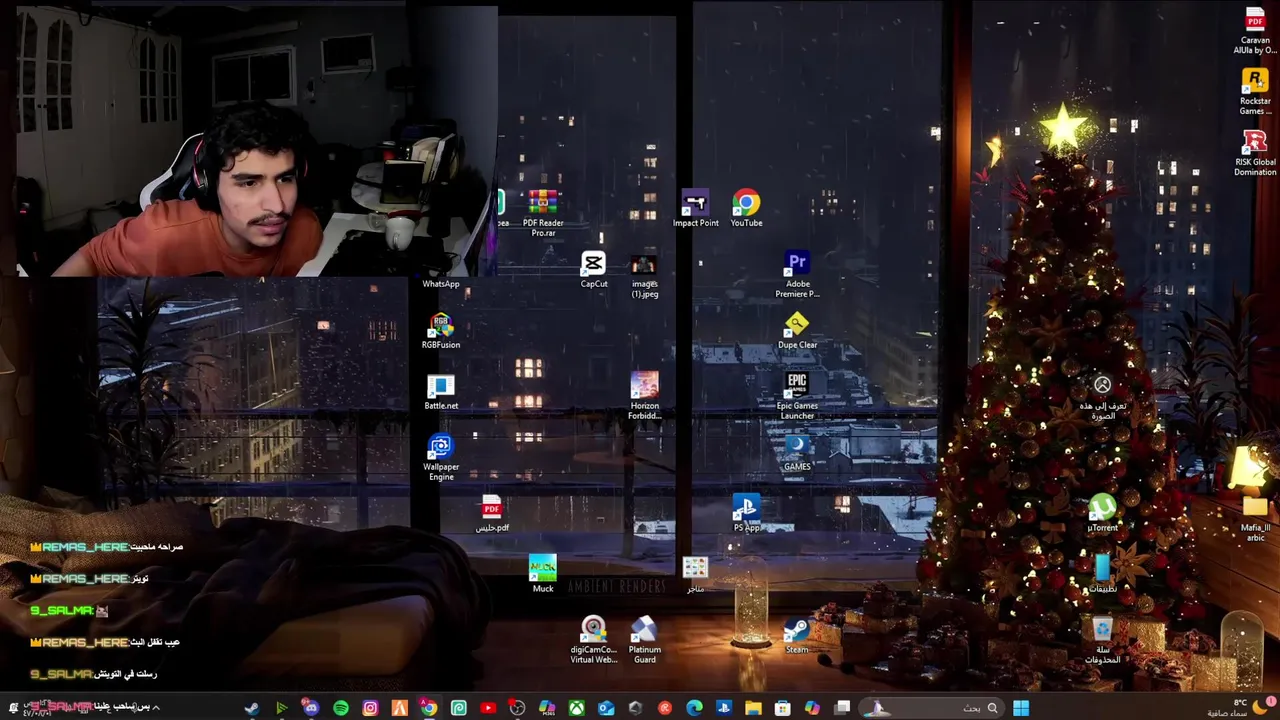Open the متاجر desktop icon
The height and width of the screenshot is (720, 1280).
695,575
